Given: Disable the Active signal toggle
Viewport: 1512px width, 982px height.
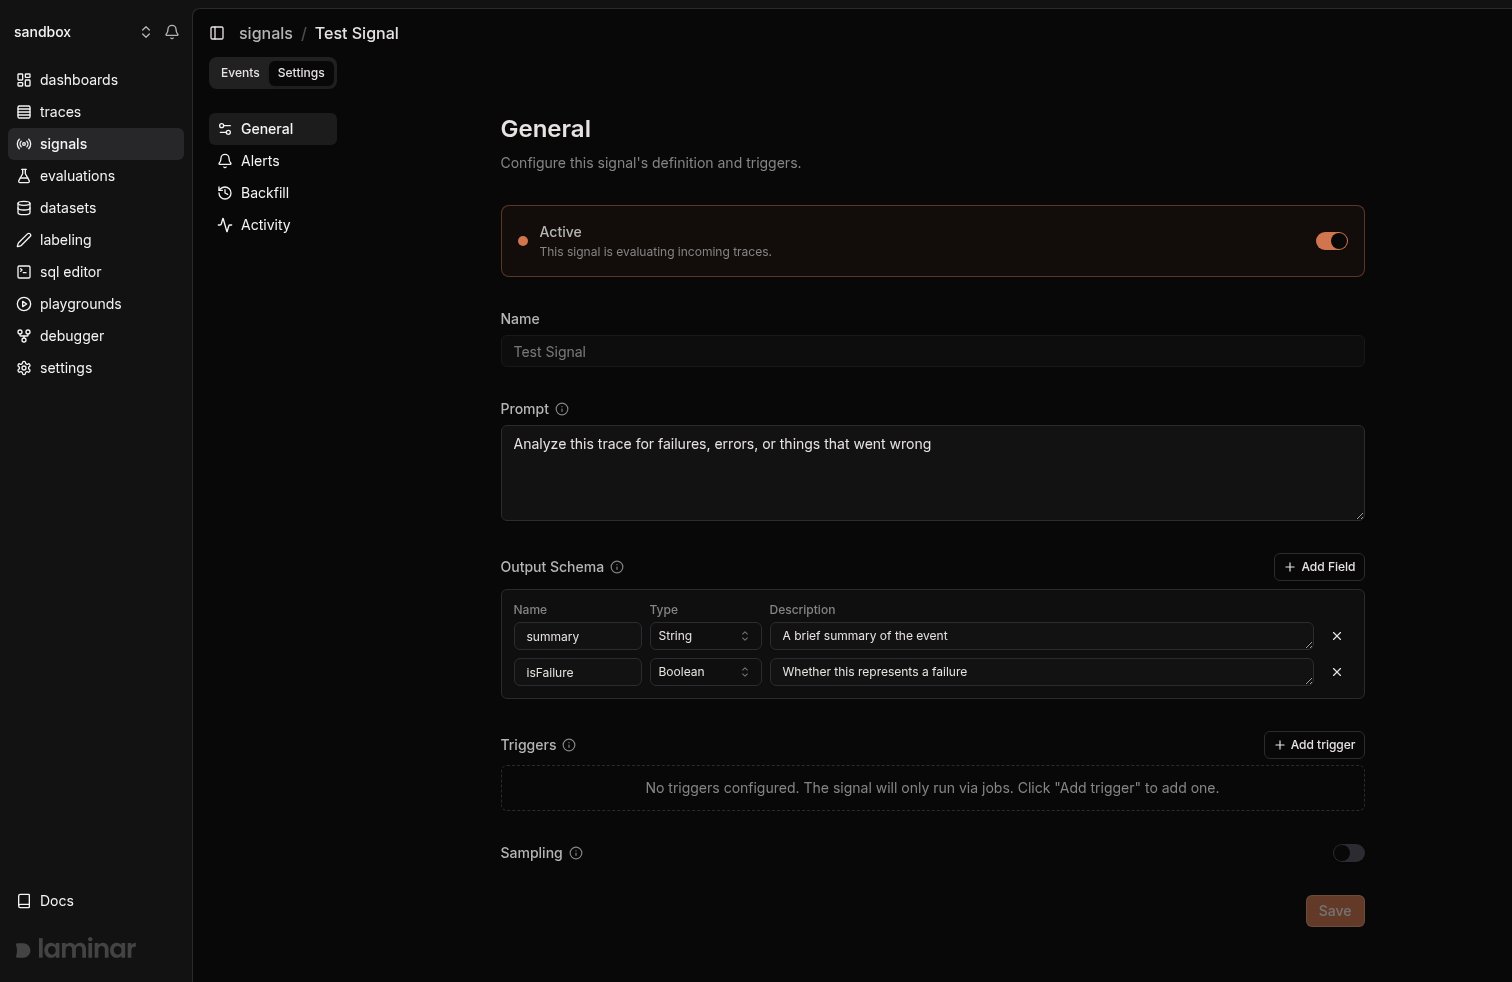Looking at the screenshot, I should [x=1332, y=241].
